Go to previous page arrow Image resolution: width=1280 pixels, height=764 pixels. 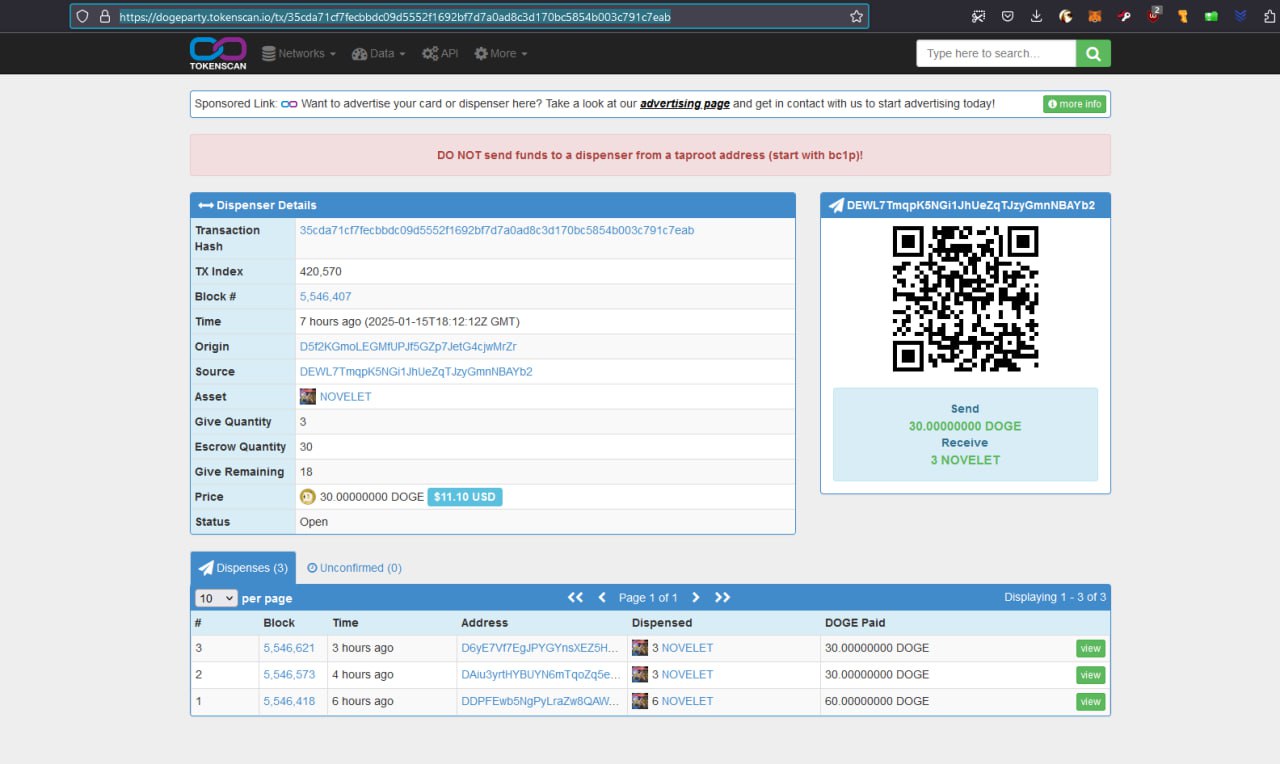click(x=602, y=597)
